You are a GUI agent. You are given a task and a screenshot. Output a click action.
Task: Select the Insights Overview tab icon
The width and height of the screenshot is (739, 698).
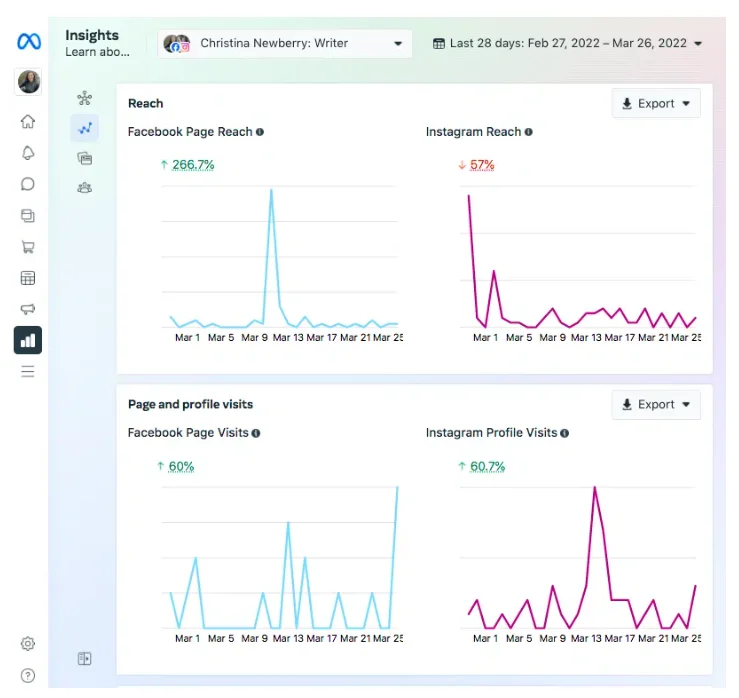pos(85,98)
